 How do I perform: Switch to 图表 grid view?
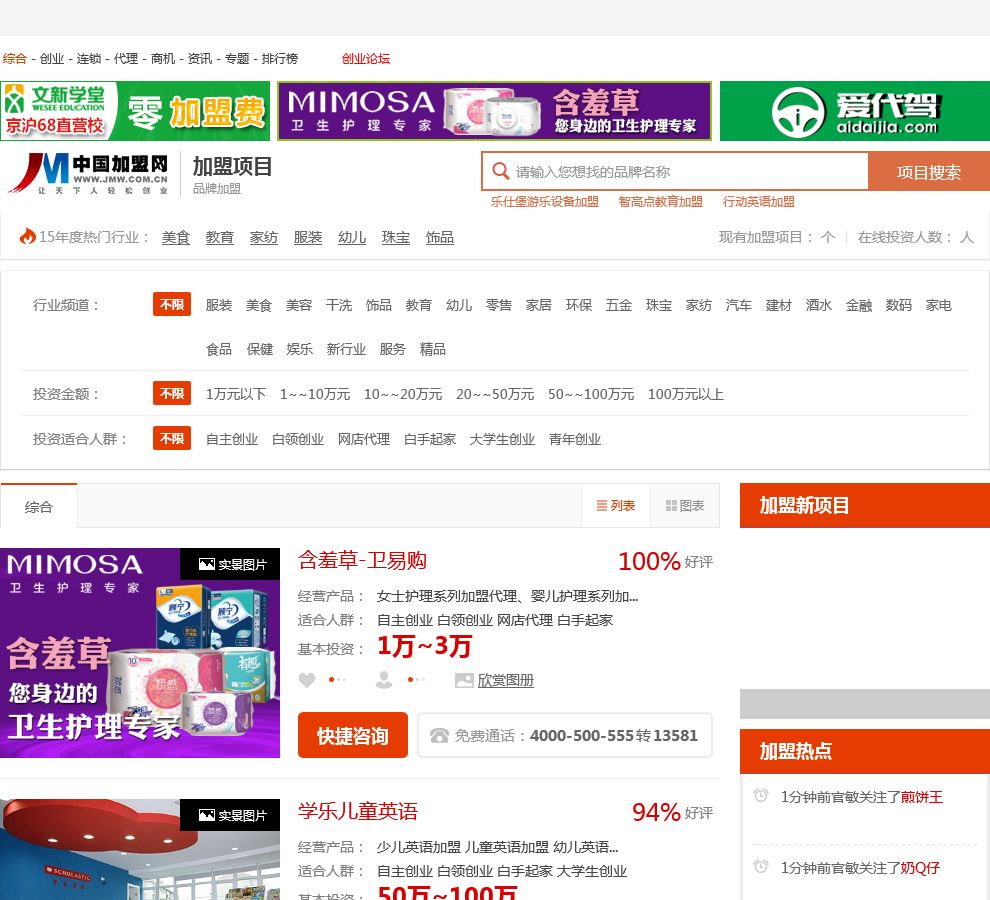coord(685,506)
